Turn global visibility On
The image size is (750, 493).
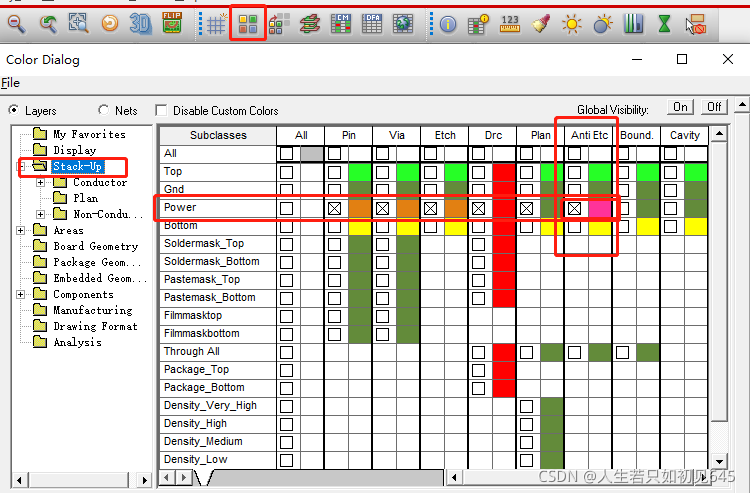680,108
